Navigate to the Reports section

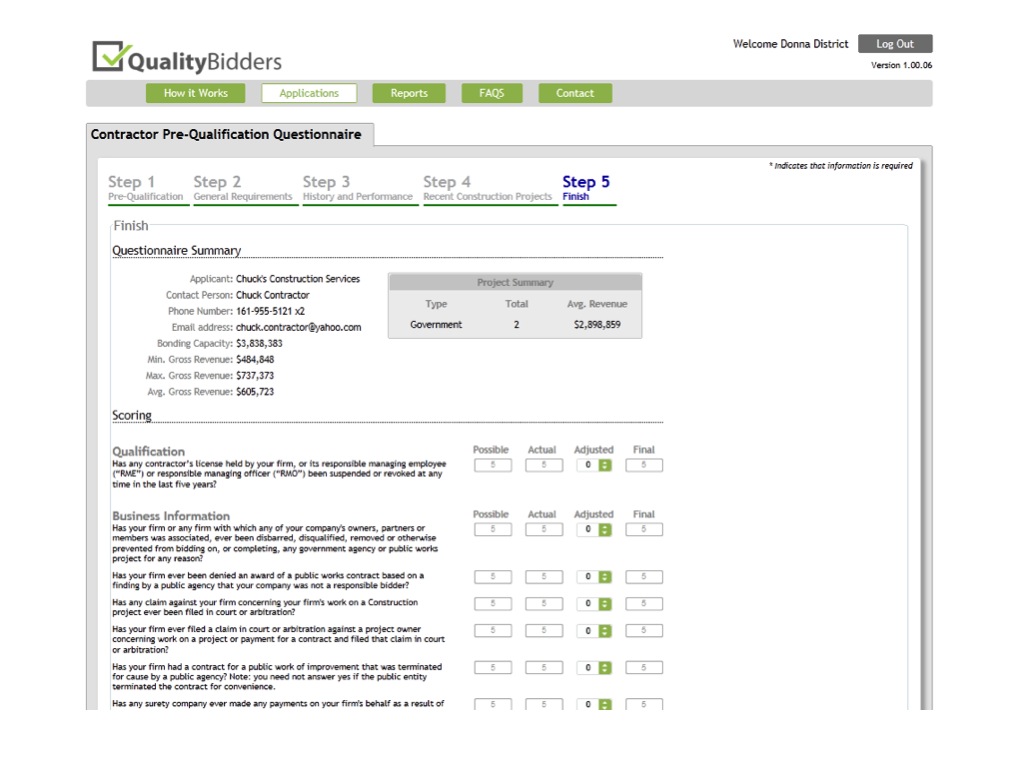pos(408,92)
